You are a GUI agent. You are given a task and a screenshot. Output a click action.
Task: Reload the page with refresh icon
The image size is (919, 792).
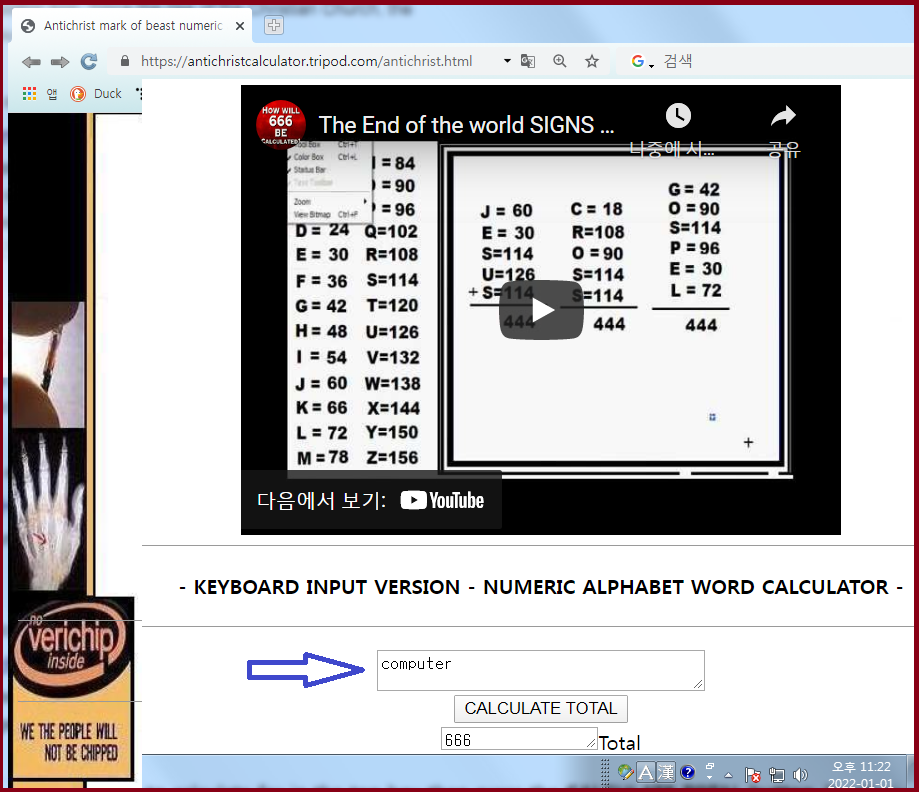click(89, 61)
